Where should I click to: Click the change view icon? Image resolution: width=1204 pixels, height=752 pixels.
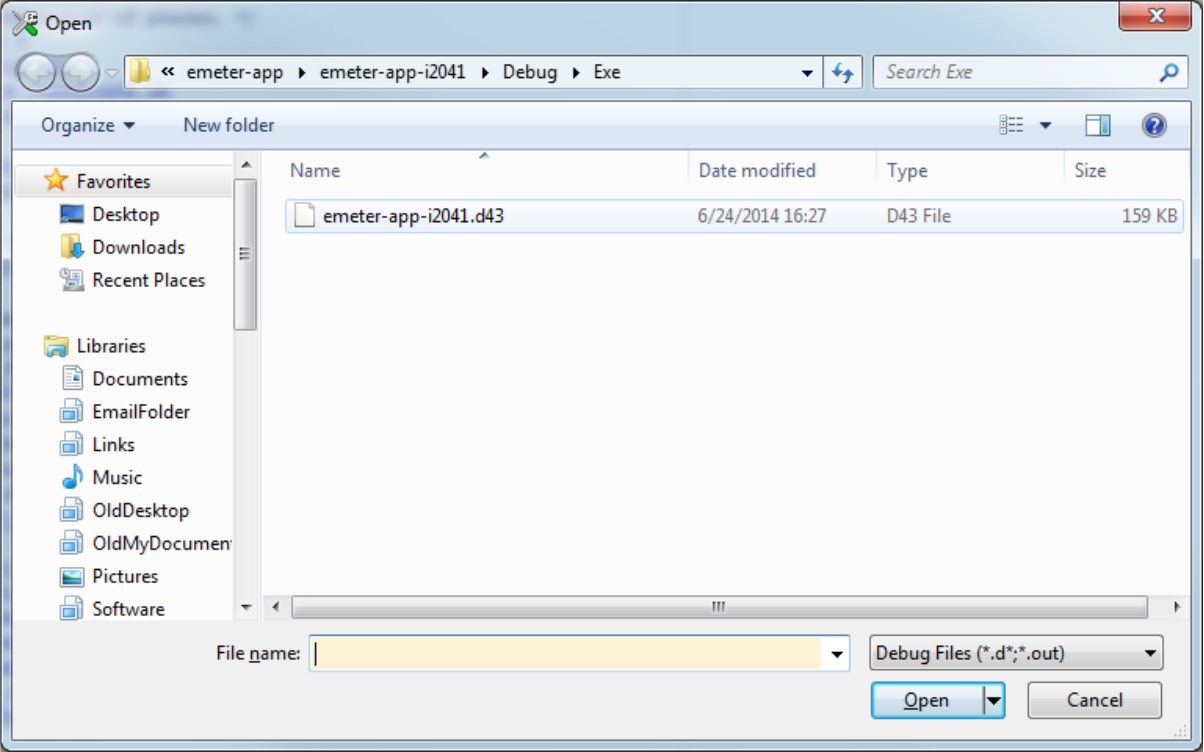pyautogui.click(x=1012, y=125)
